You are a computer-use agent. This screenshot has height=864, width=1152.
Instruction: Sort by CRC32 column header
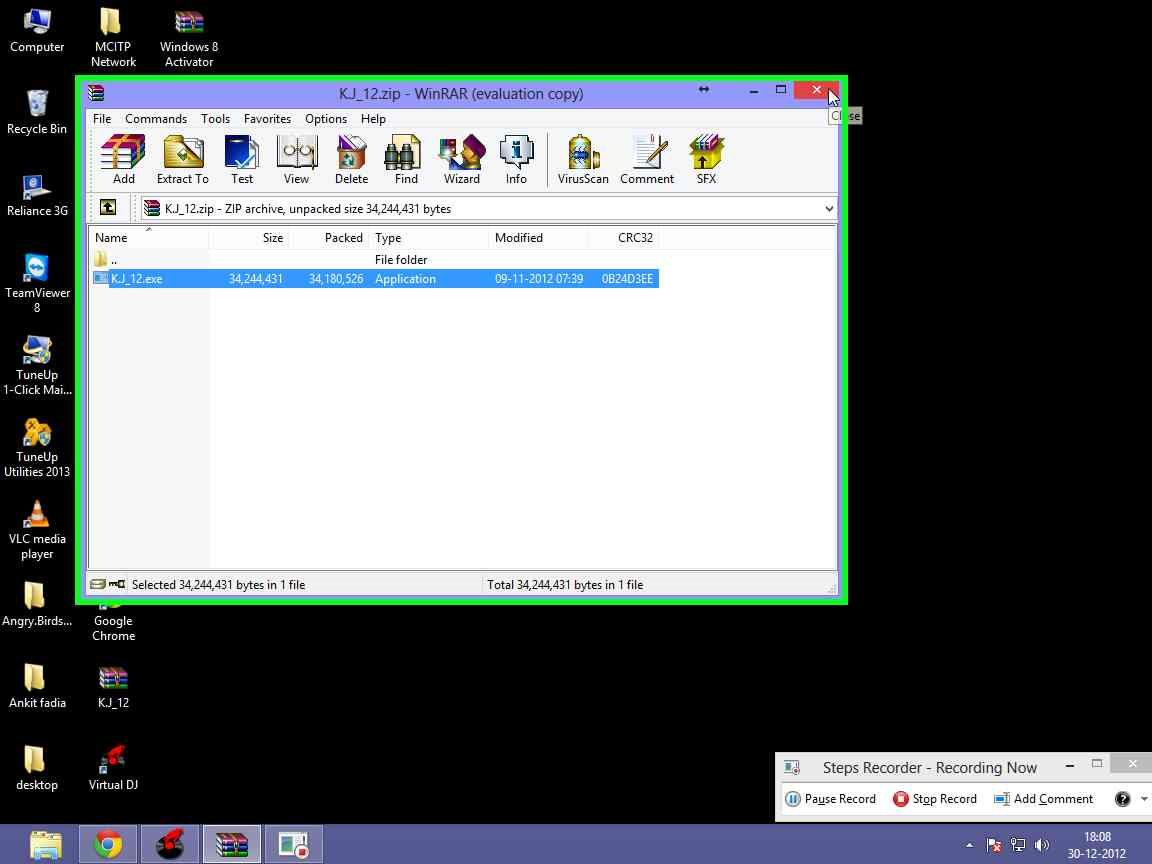click(623, 237)
